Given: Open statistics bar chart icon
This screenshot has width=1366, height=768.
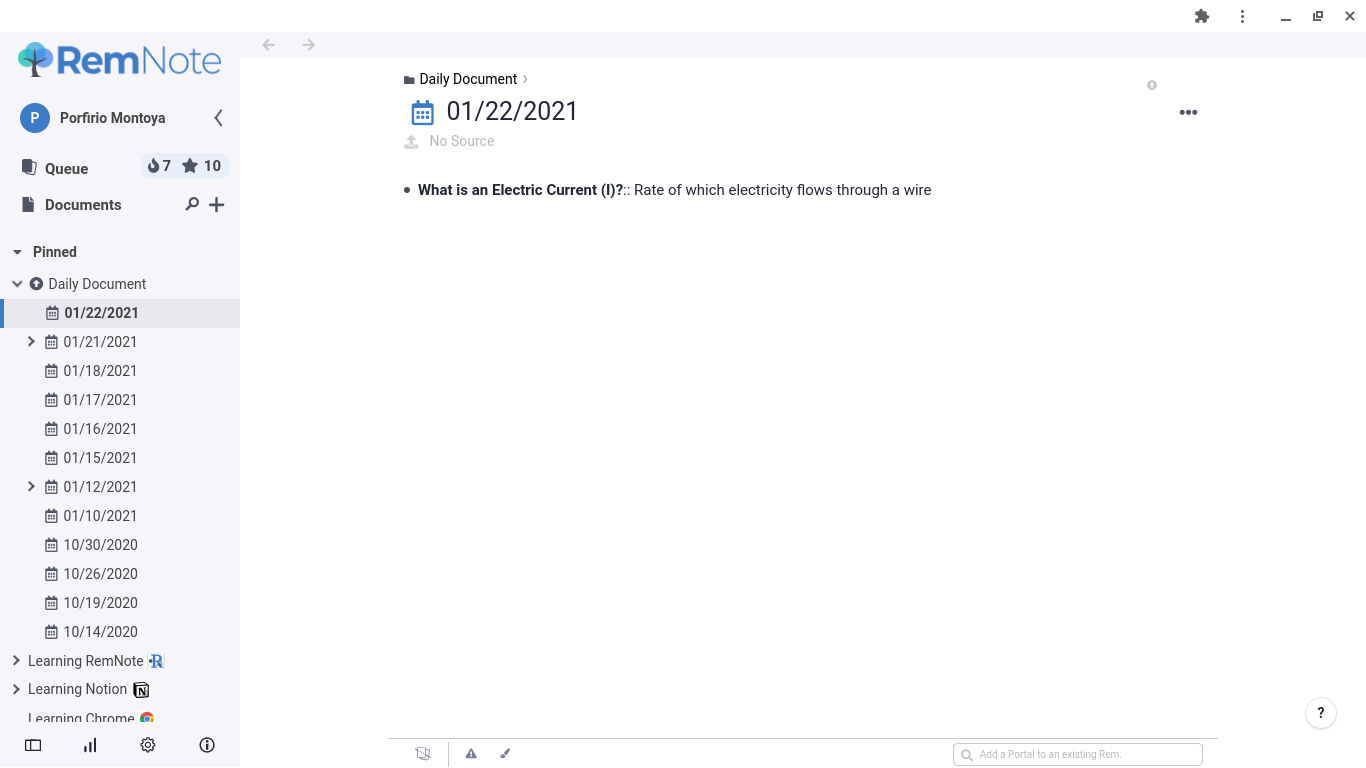Looking at the screenshot, I should point(90,745).
